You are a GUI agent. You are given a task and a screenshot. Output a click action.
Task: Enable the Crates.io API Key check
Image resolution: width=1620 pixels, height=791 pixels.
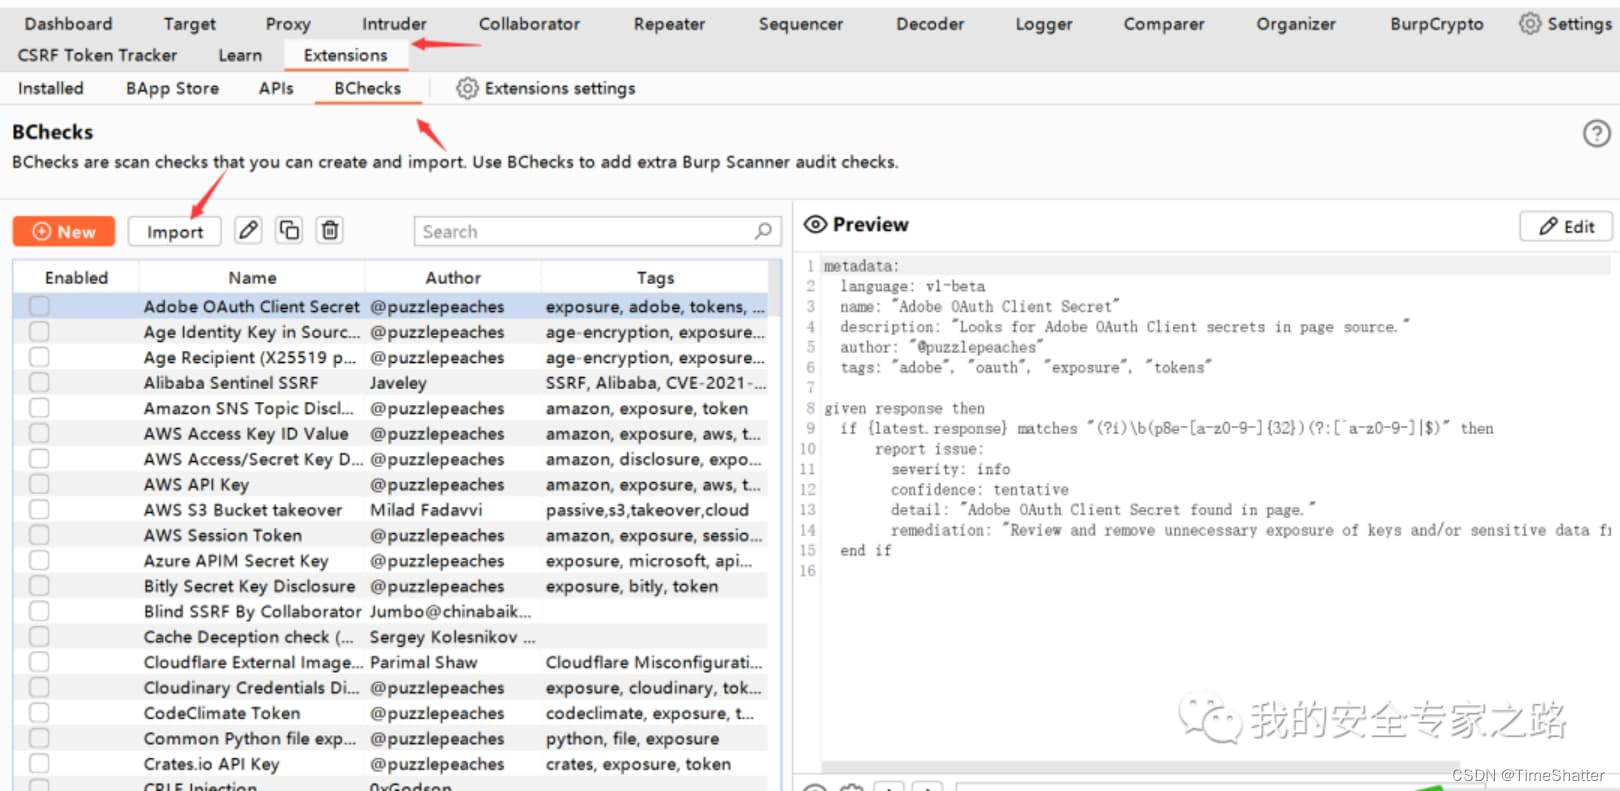(39, 763)
